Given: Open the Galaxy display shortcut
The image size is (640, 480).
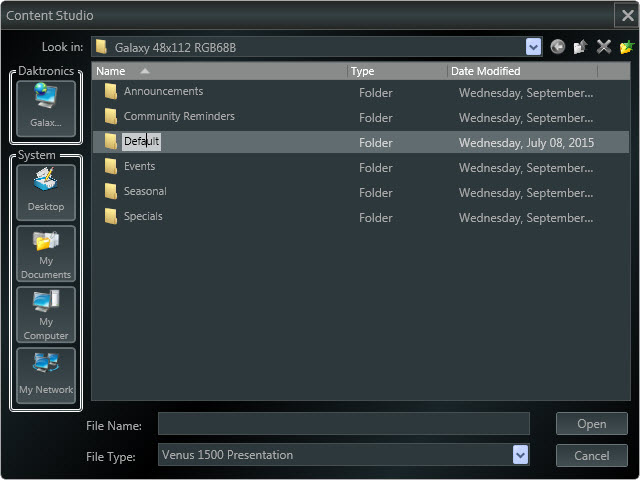Looking at the screenshot, I should coord(46,109).
